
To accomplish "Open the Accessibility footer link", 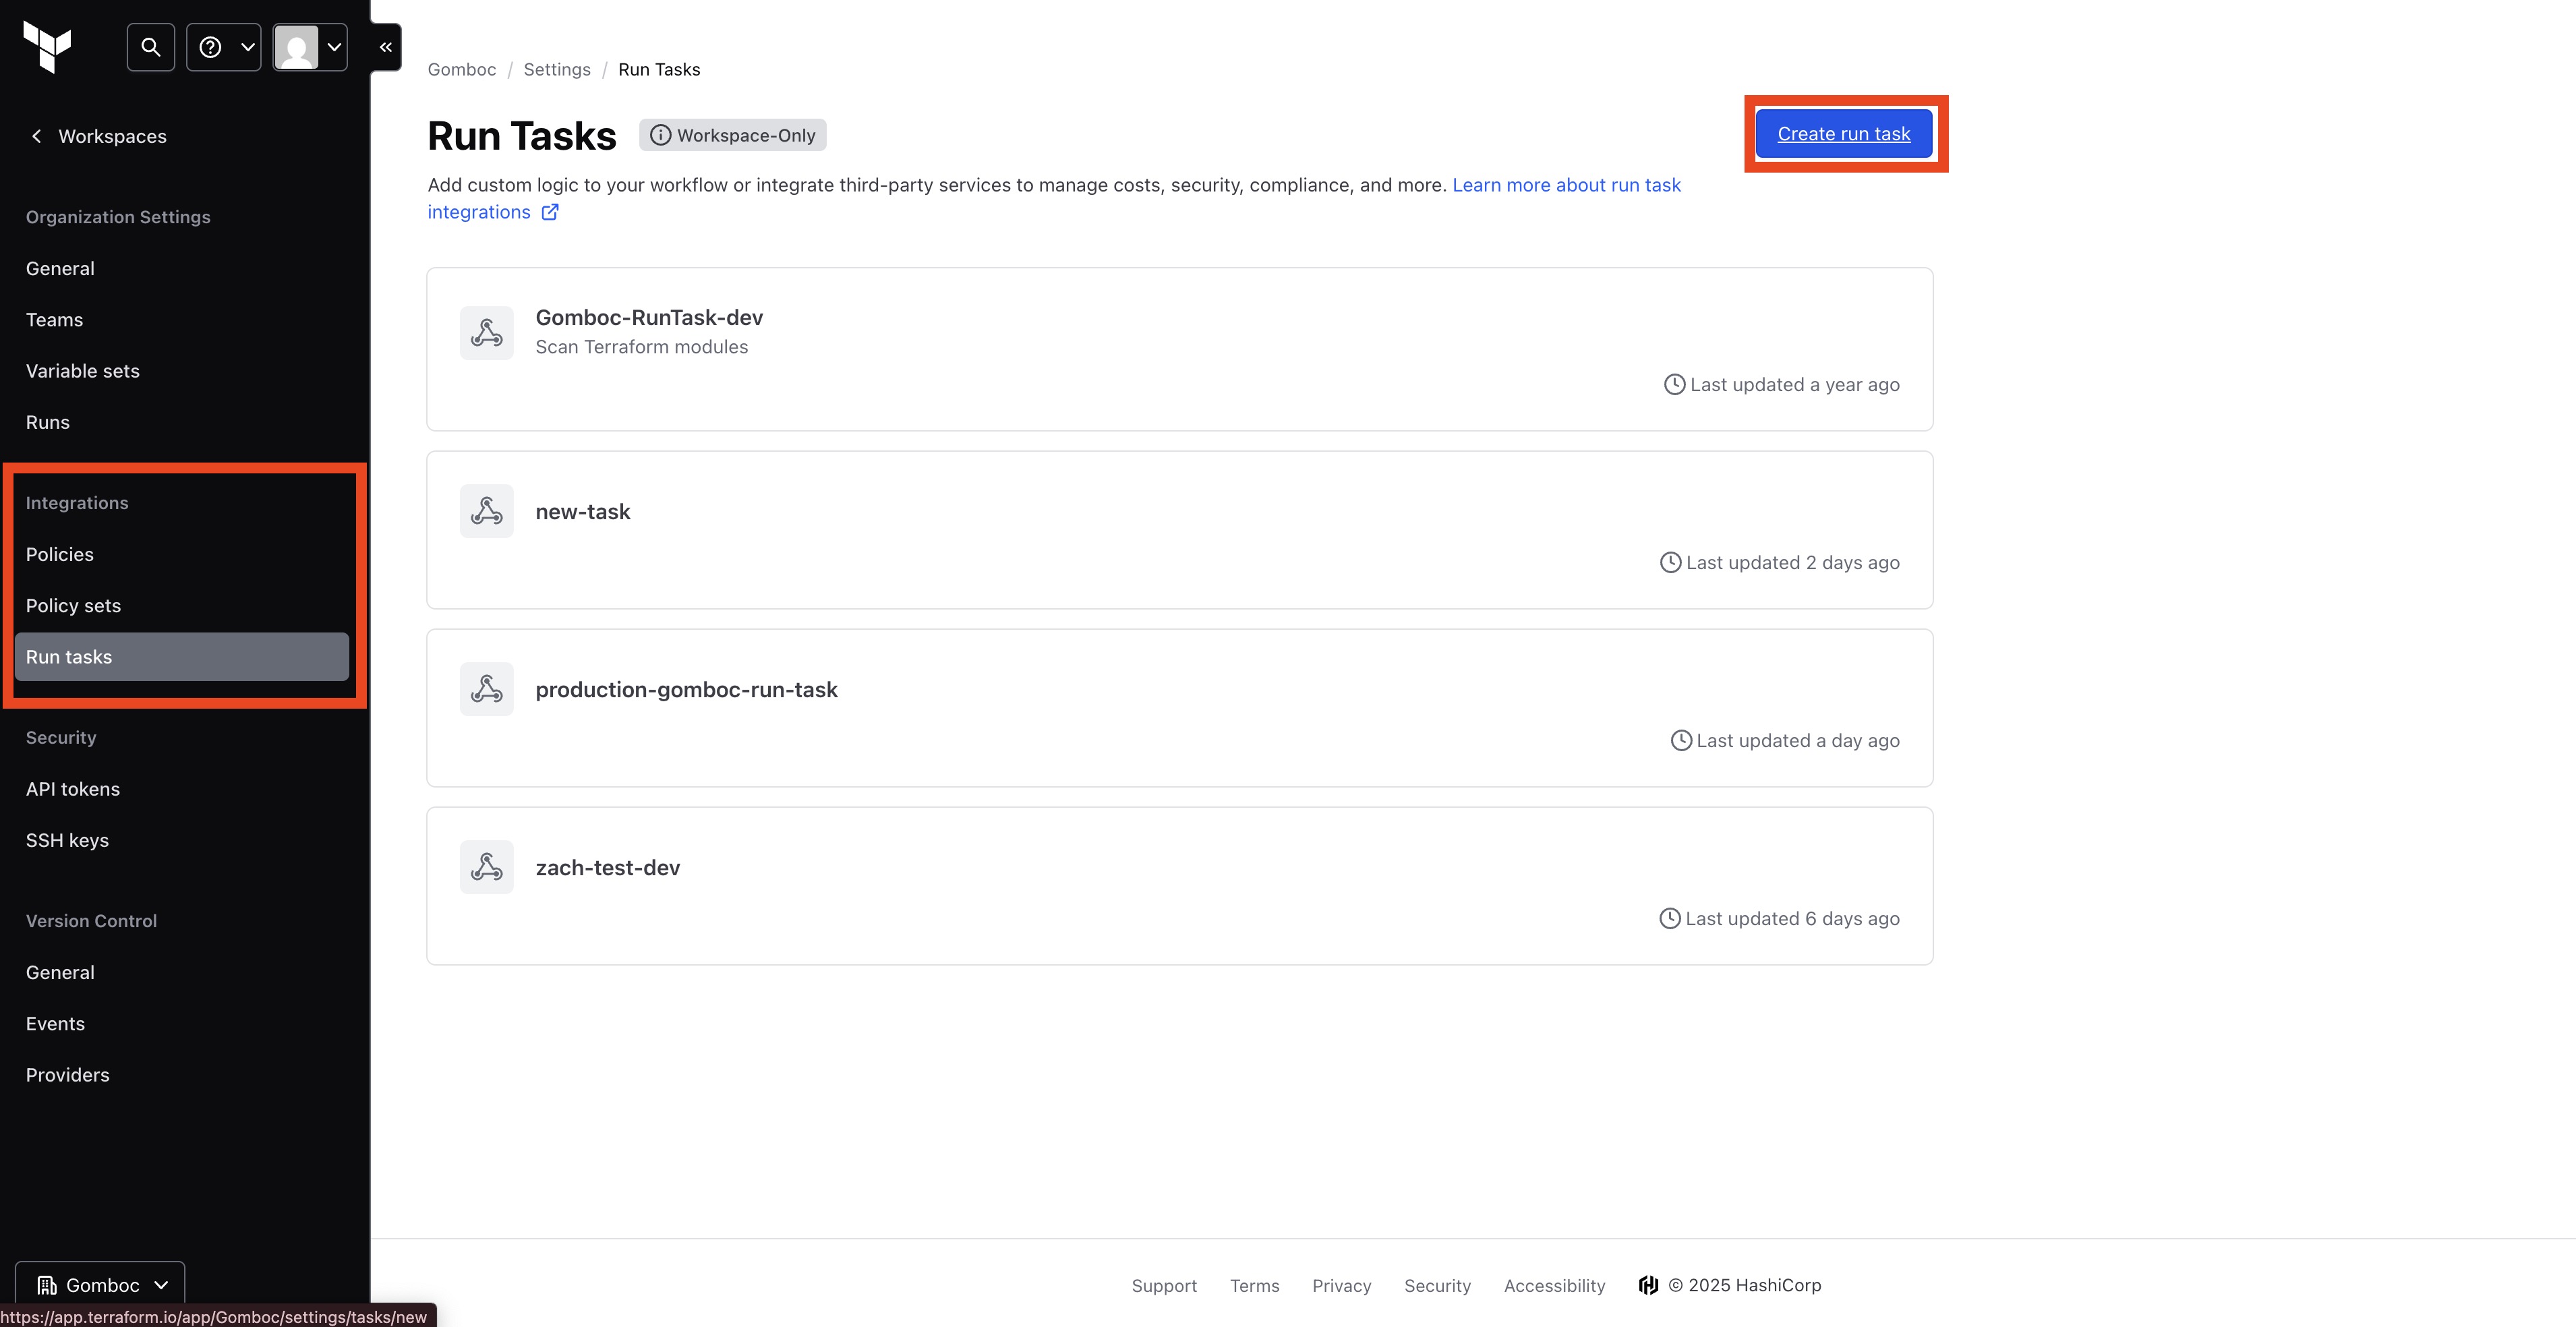I will (1554, 1285).
